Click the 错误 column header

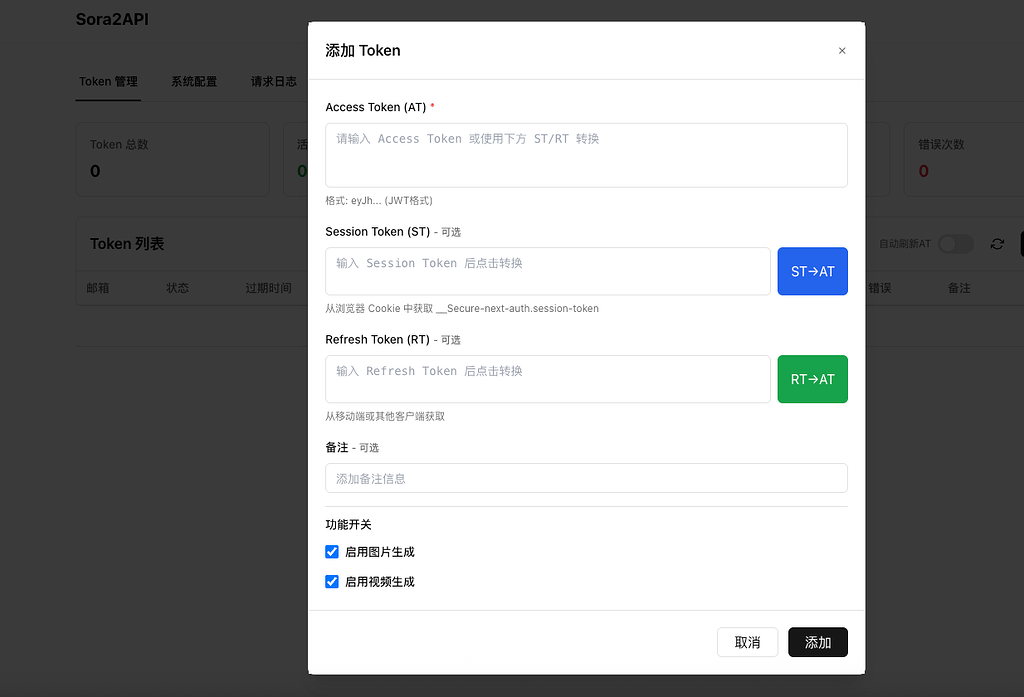880,288
